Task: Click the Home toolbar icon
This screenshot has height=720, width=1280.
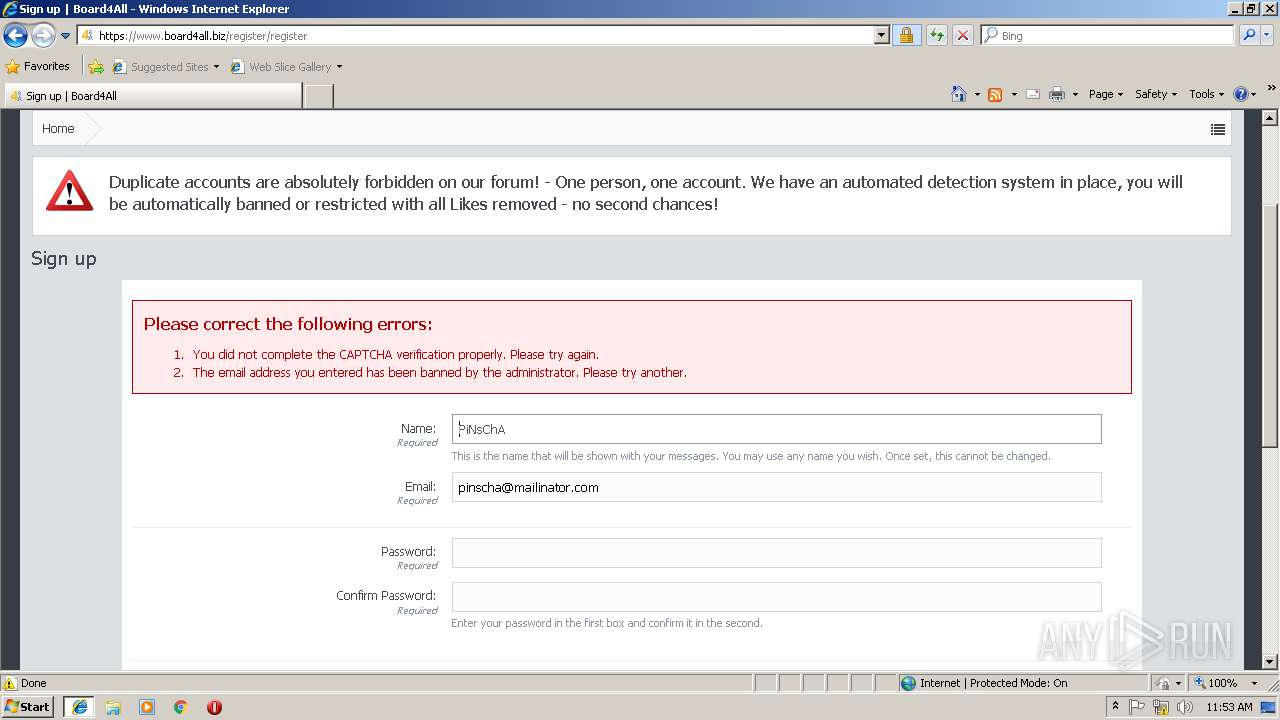Action: [959, 94]
